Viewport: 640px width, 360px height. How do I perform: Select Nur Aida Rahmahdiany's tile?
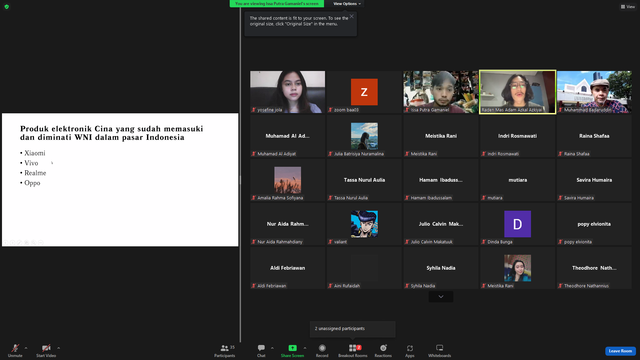coord(288,224)
